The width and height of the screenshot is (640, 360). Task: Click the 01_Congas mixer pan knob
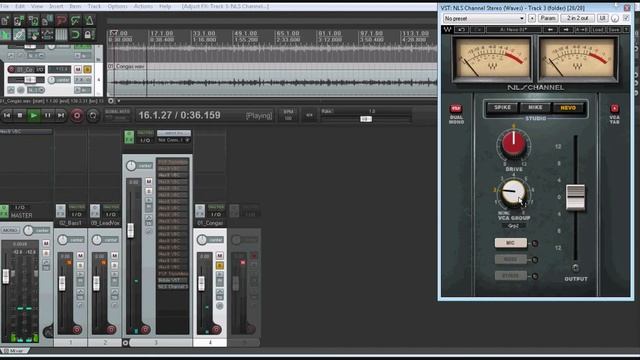pyautogui.click(x=202, y=240)
